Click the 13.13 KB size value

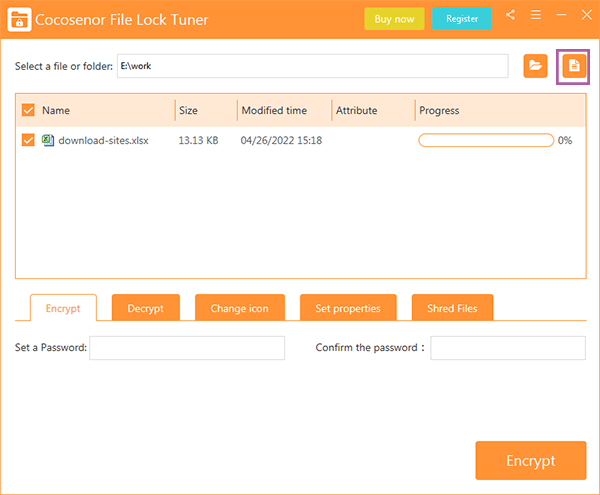click(x=198, y=140)
